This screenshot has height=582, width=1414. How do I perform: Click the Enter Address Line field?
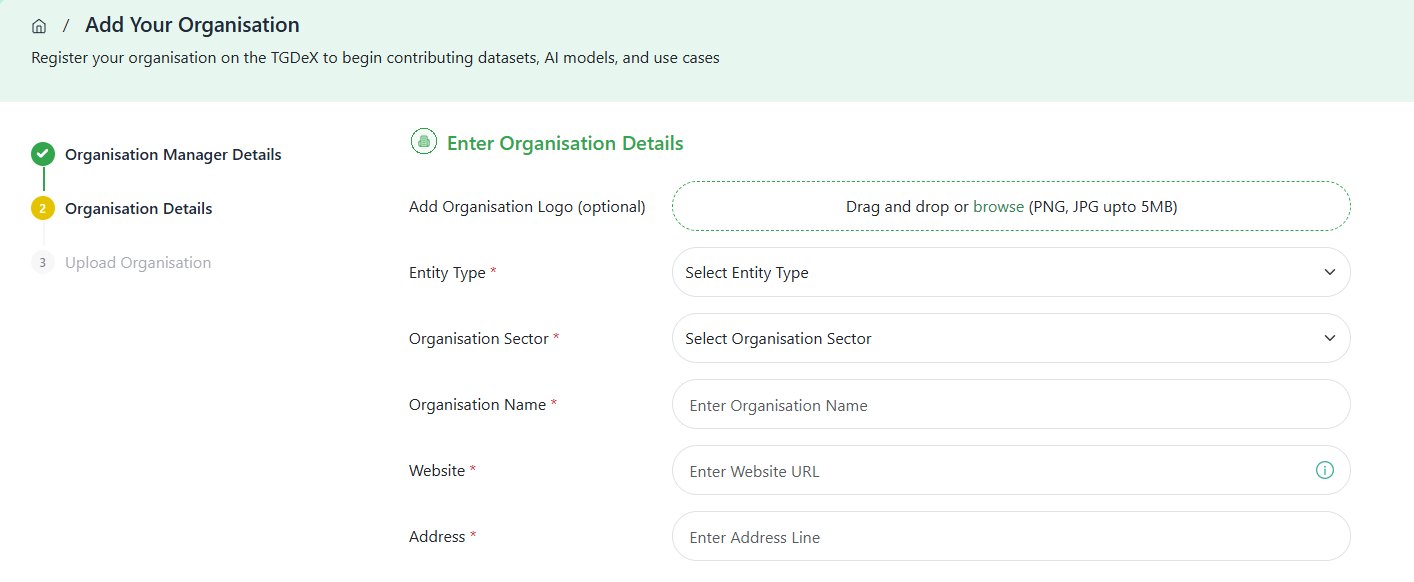coord(1010,536)
